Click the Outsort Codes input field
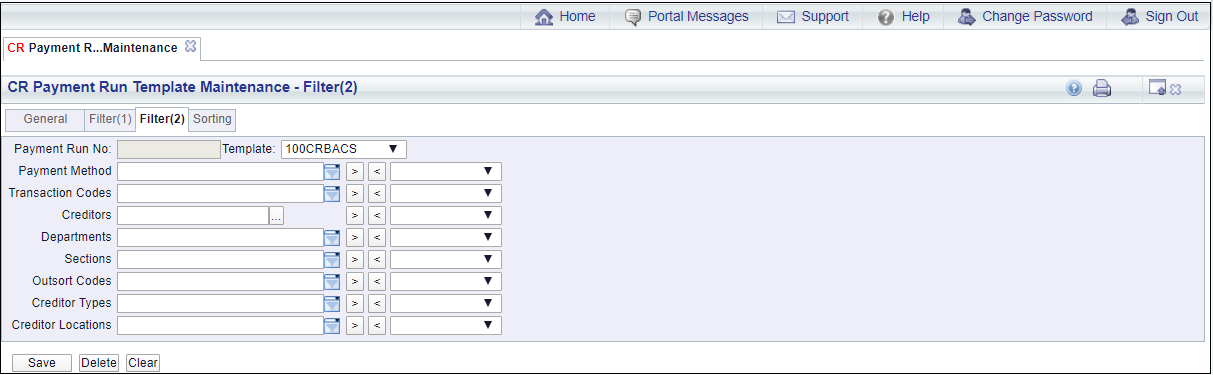 pyautogui.click(x=220, y=281)
